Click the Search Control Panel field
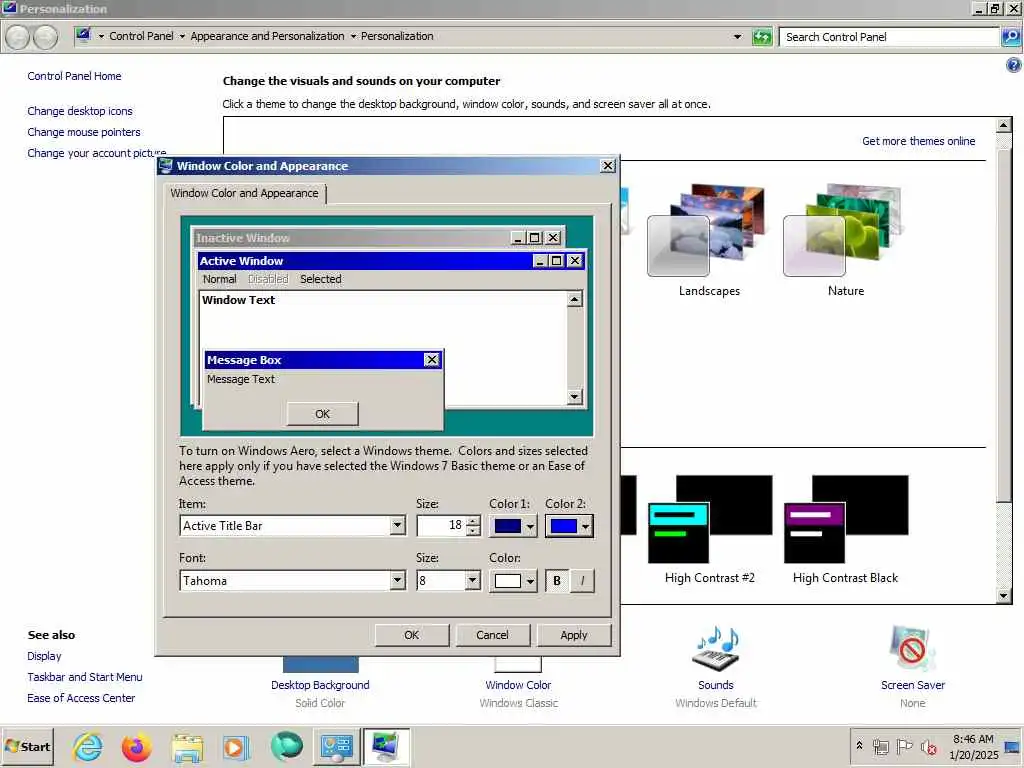Image resolution: width=1024 pixels, height=768 pixels. (x=890, y=37)
